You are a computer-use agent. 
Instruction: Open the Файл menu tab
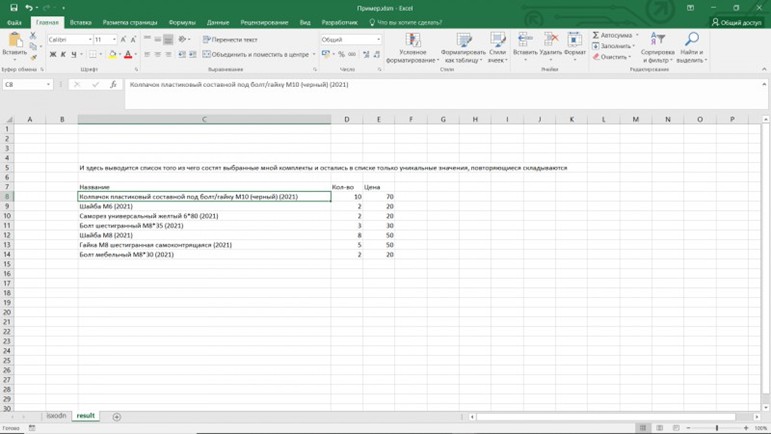tap(14, 22)
